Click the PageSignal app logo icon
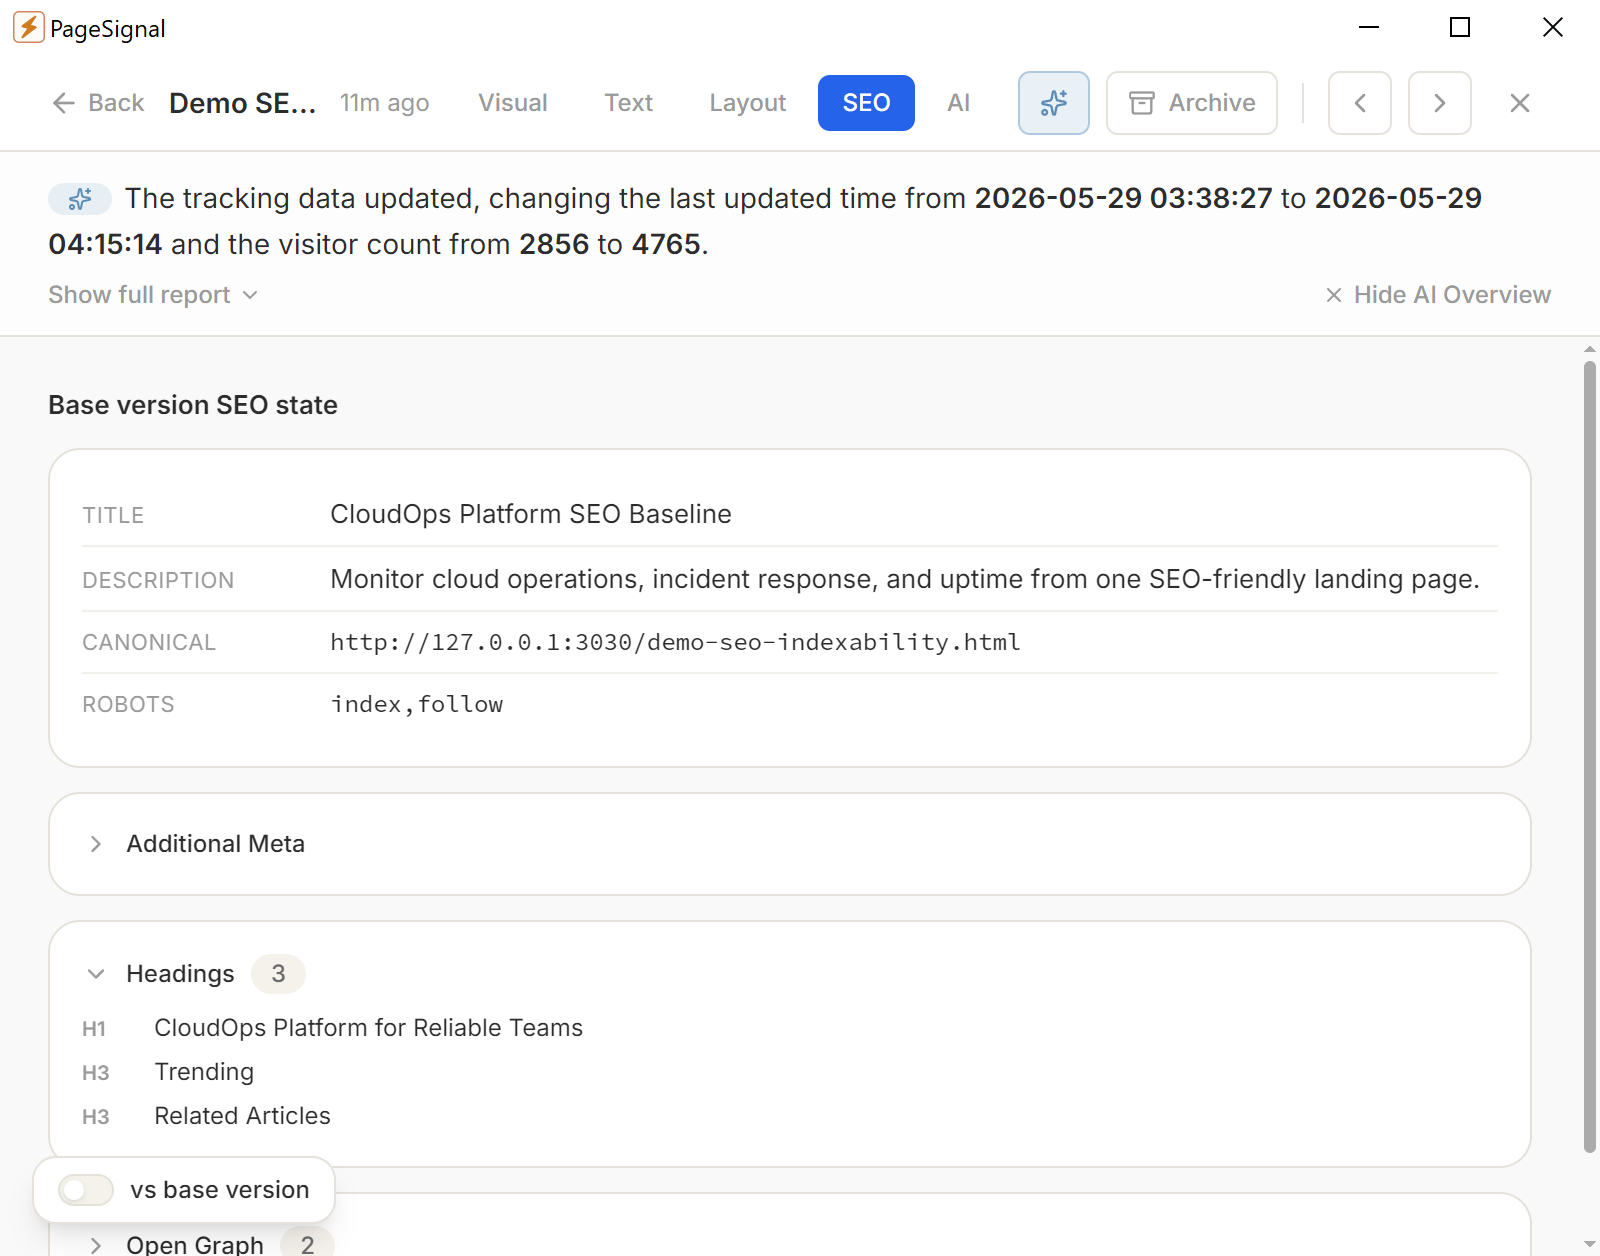This screenshot has width=1600, height=1256. (x=28, y=28)
